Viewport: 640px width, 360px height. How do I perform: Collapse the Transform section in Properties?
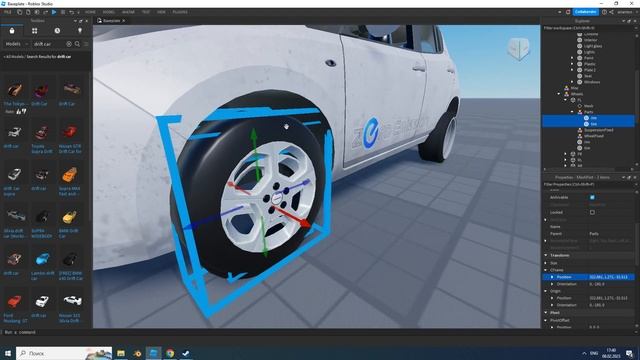(546, 256)
